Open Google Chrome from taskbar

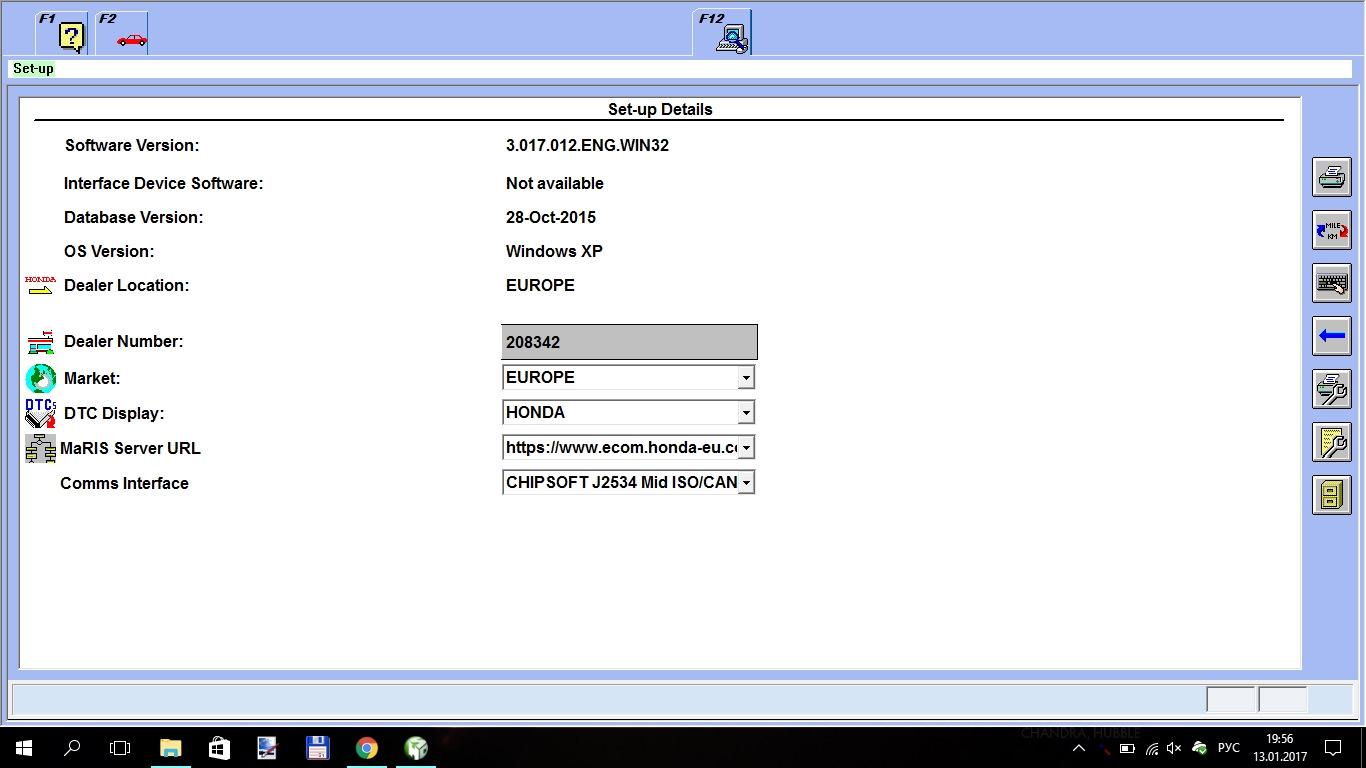tap(367, 748)
